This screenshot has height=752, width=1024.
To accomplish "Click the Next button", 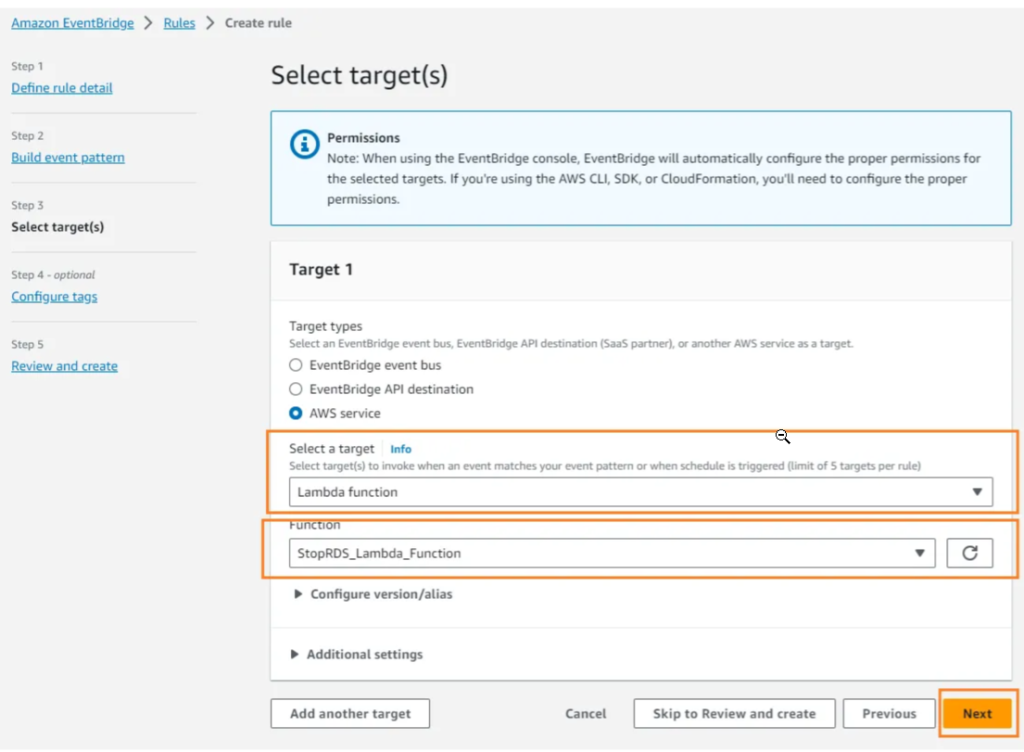I will (x=977, y=713).
